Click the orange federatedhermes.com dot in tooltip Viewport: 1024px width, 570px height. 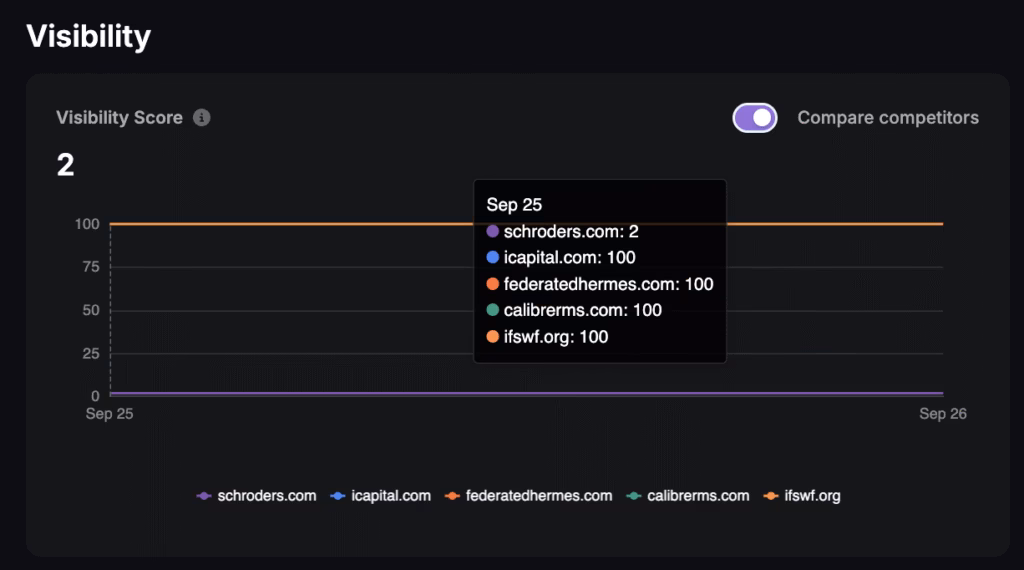(x=492, y=284)
